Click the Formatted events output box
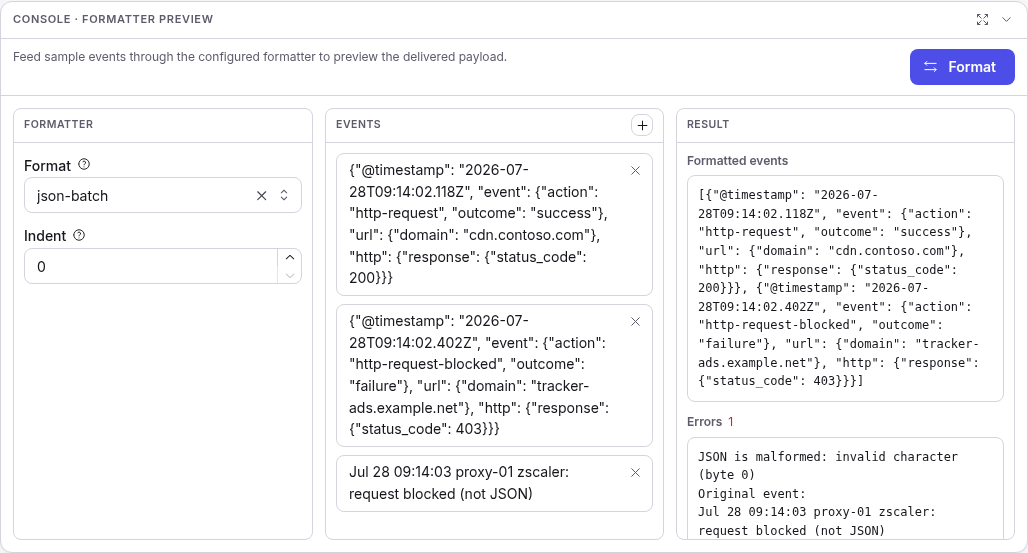Viewport: 1028px width, 553px height. (845, 288)
